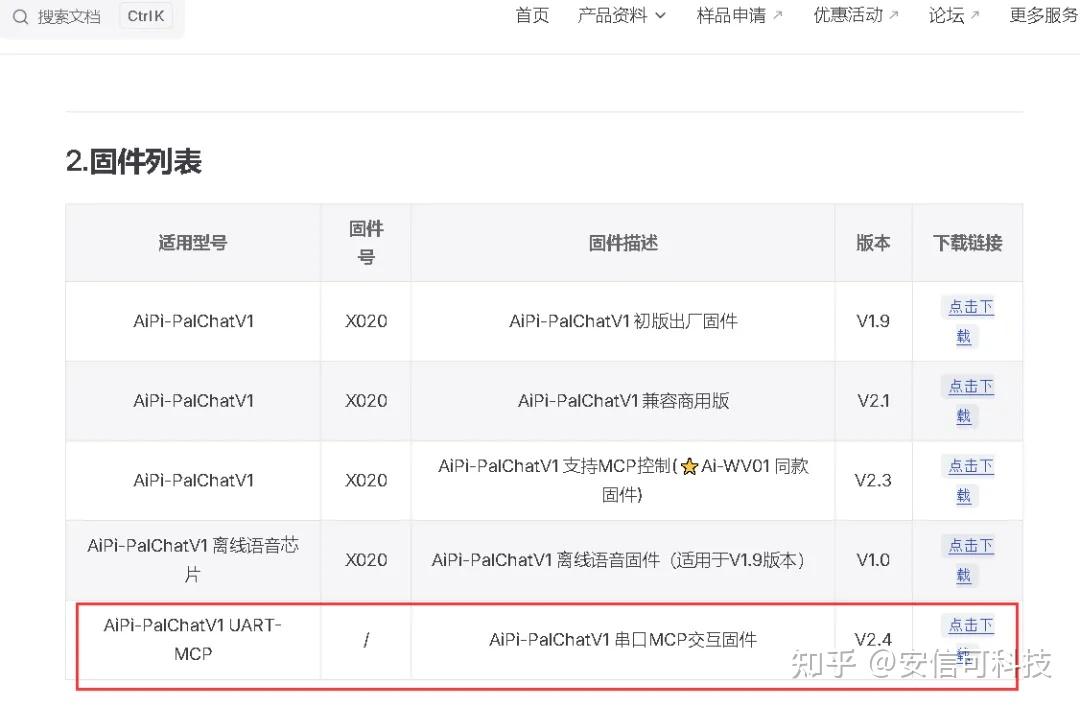Click the AiPi-PalChatV1 离线语音芯片 model cell
1080x708 pixels.
pyautogui.click(x=193, y=560)
